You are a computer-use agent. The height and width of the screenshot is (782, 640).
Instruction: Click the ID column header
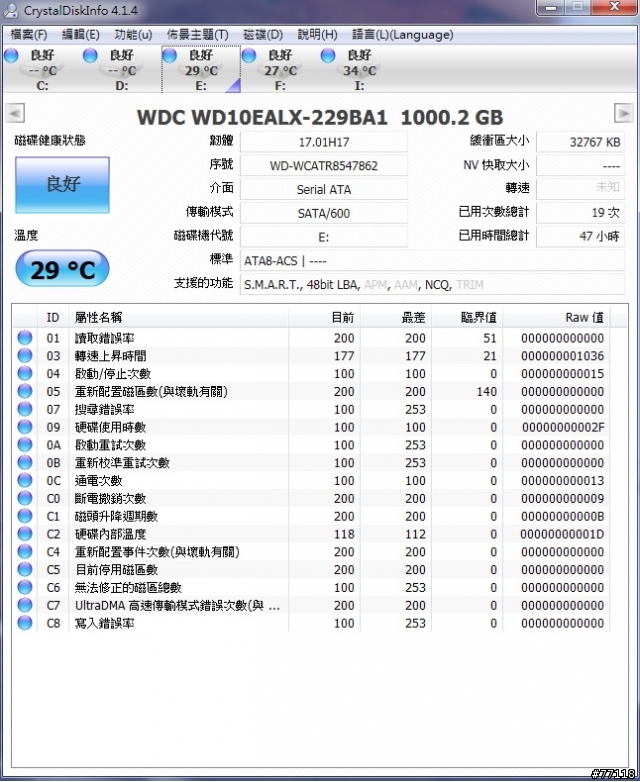pyautogui.click(x=53, y=317)
